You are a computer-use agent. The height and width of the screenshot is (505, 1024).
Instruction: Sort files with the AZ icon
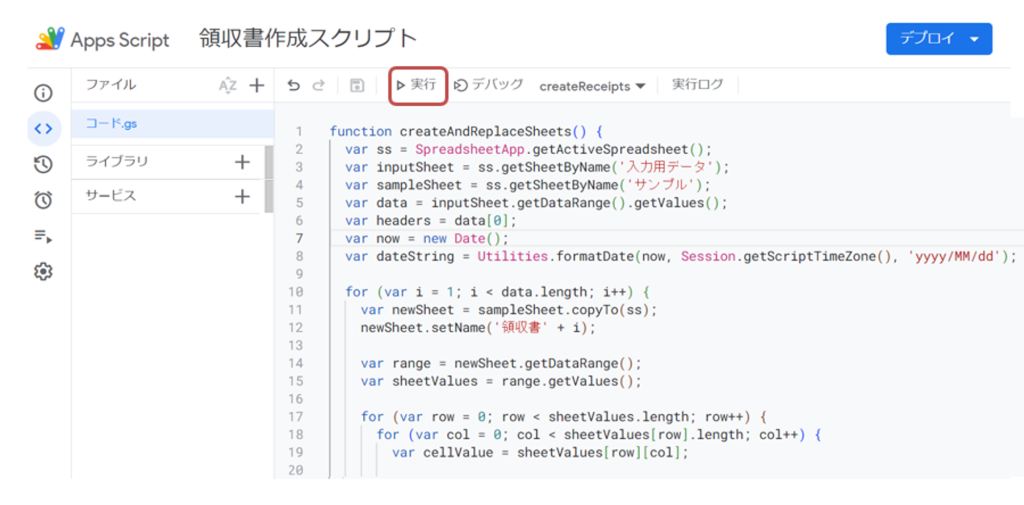click(228, 85)
